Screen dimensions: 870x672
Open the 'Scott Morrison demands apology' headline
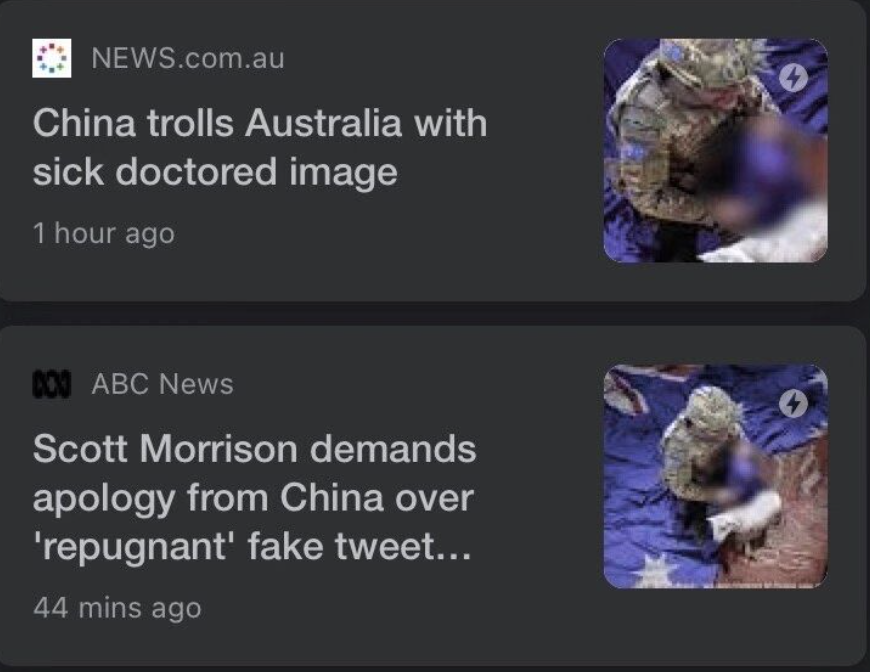tap(254, 498)
